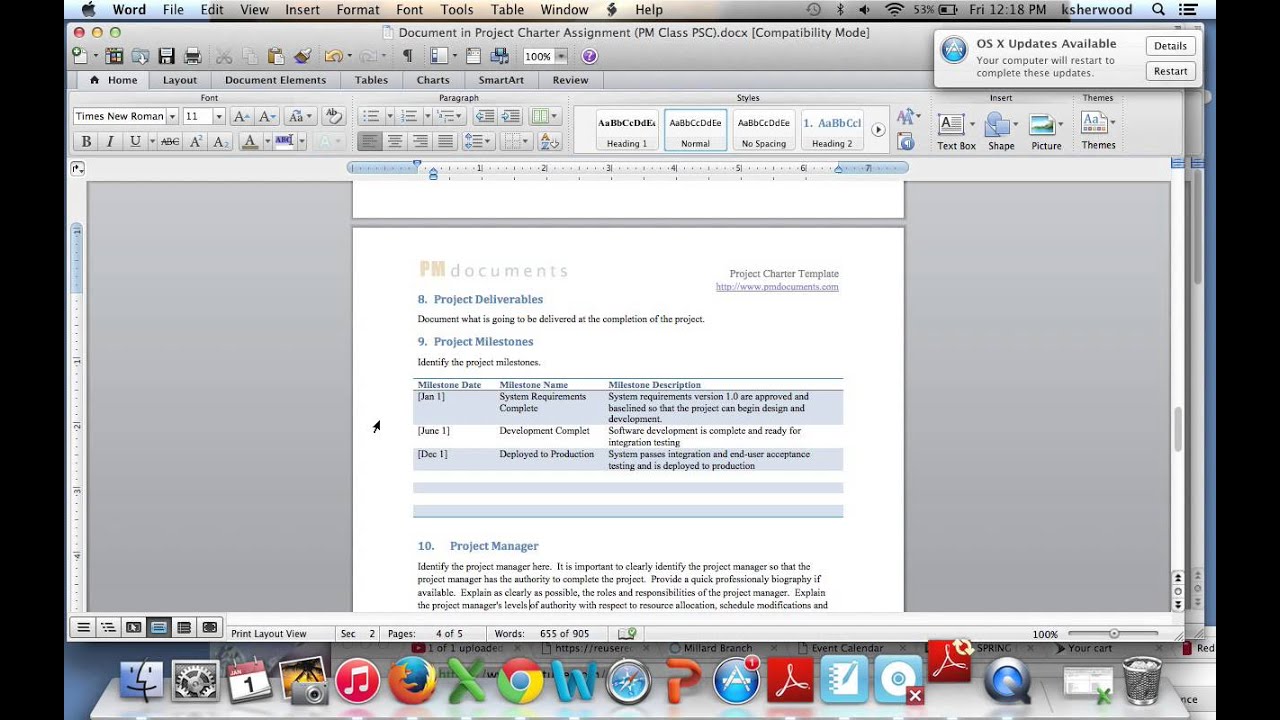
Task: Switch to Outline view in the status bar
Action: [108, 628]
